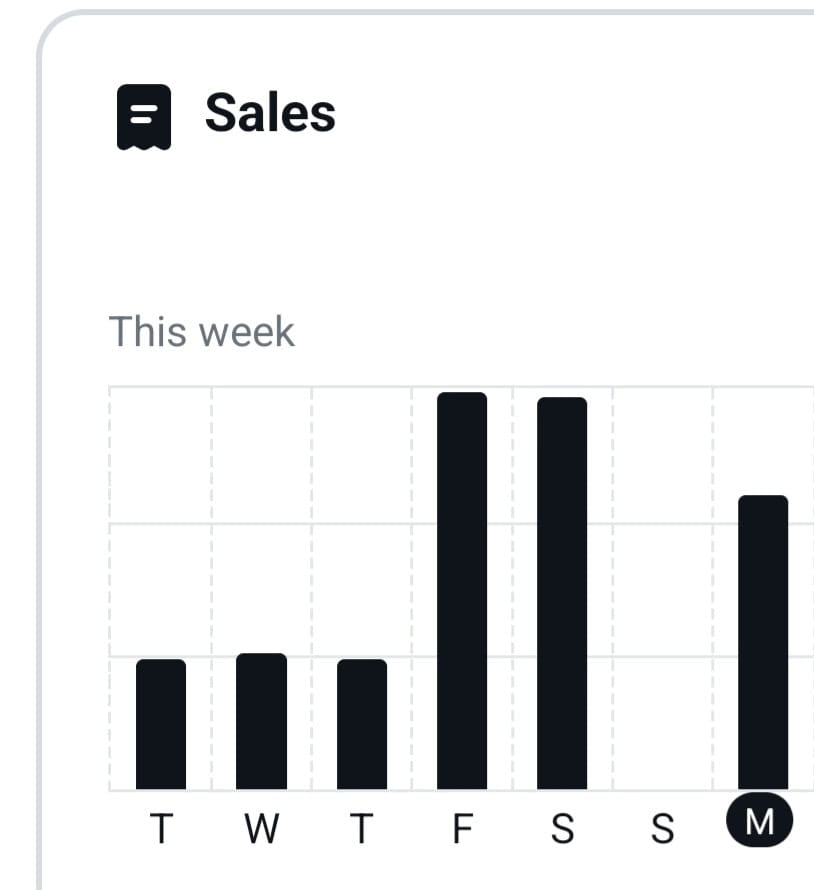The image size is (814, 890).
Task: Open the Sales heading
Action: pyautogui.click(x=270, y=113)
